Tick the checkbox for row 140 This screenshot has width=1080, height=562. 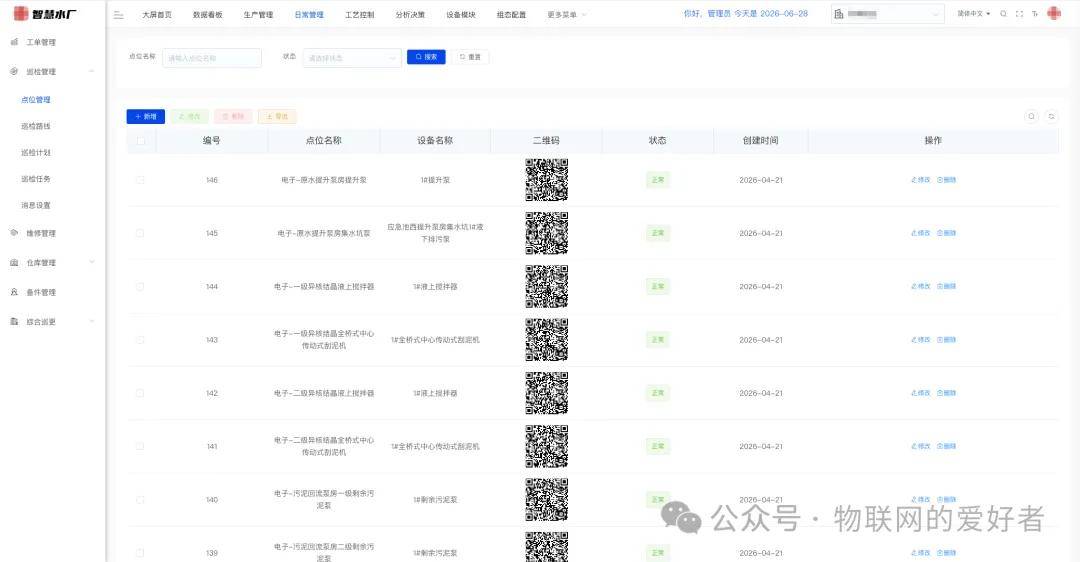140,500
